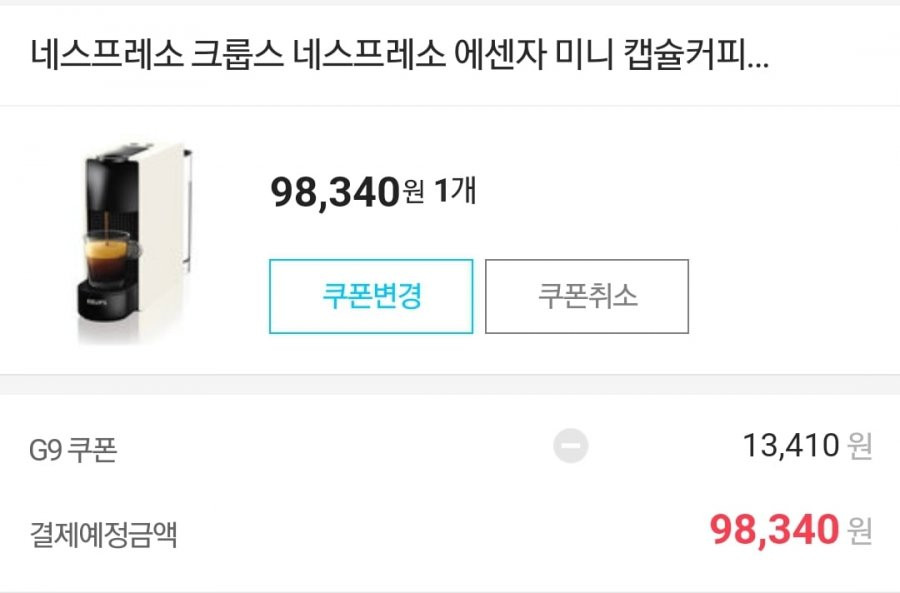The width and height of the screenshot is (900, 593).
Task: Click the small 원 beside the black item price
Action: pos(413,191)
